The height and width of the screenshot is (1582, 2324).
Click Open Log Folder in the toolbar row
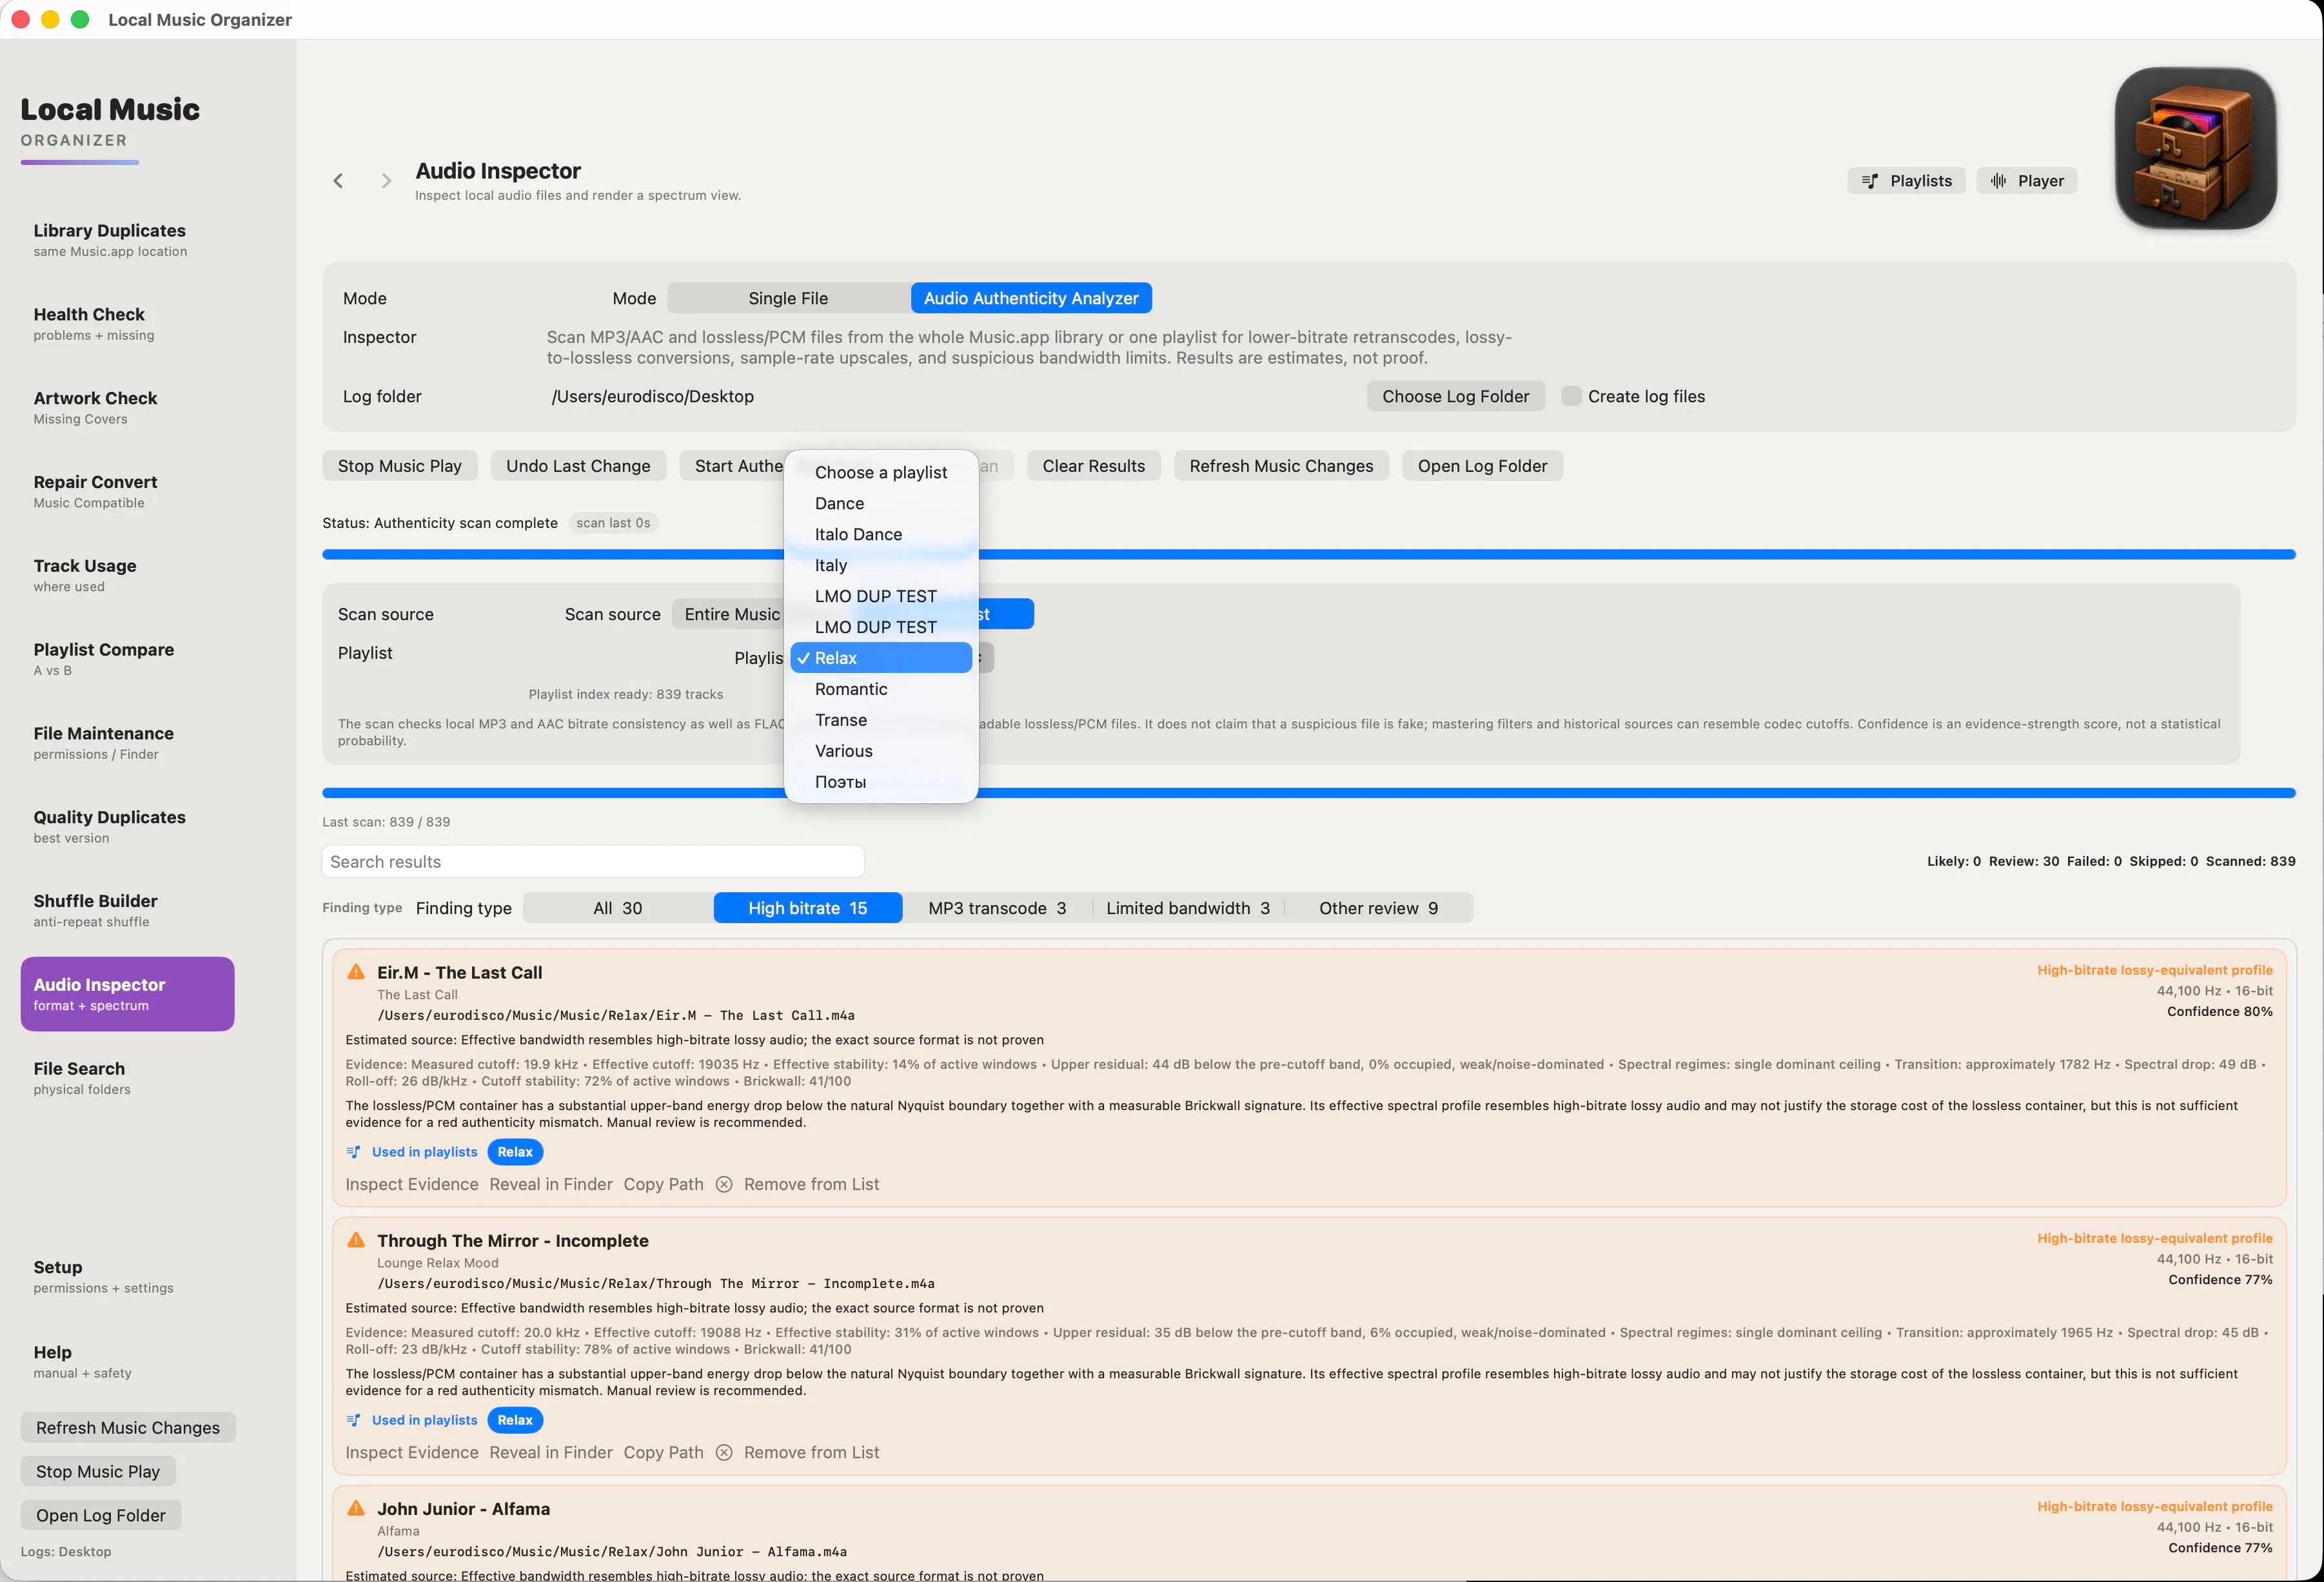[1482, 466]
